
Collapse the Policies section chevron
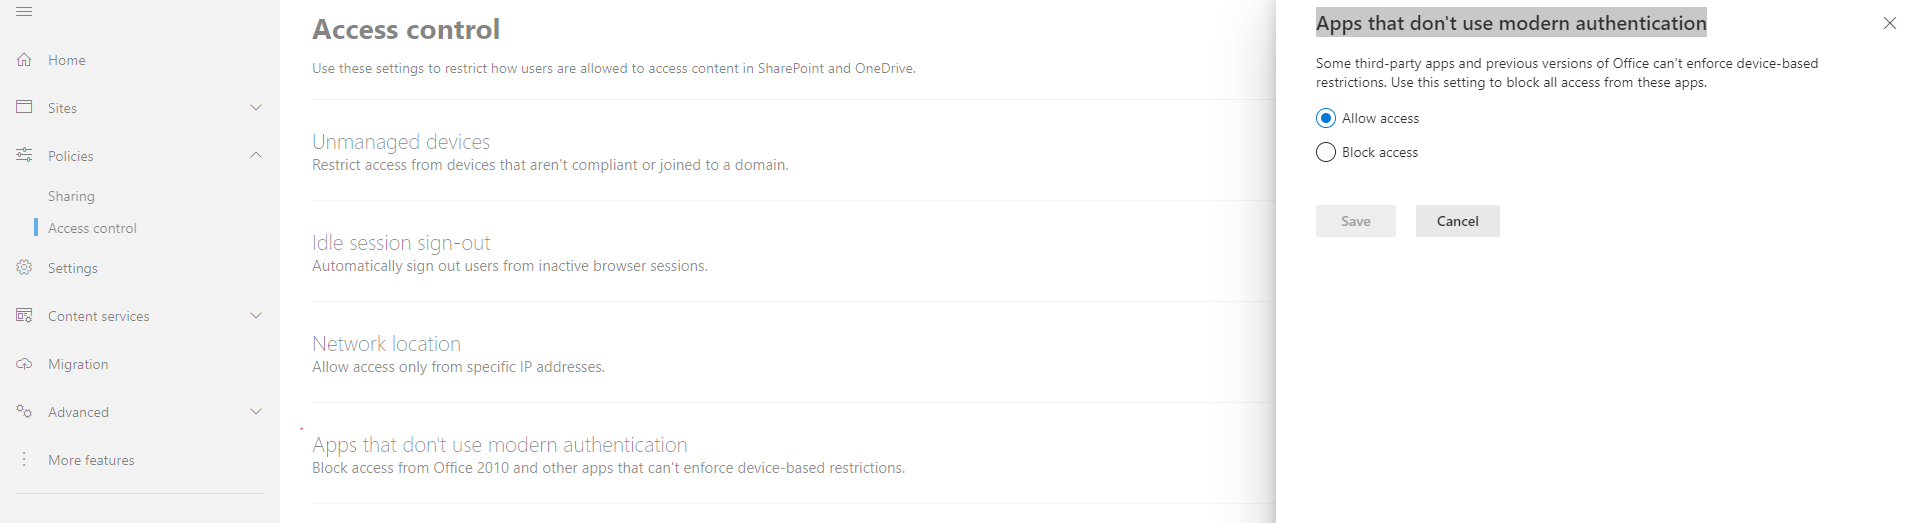coord(256,155)
